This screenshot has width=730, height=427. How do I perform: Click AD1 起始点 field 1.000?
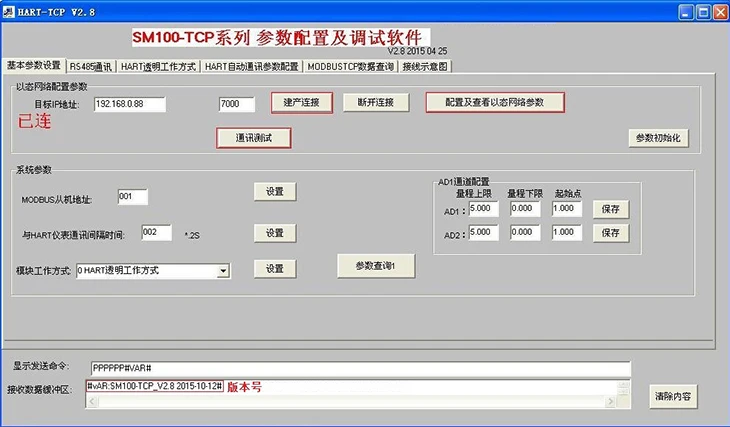[567, 209]
